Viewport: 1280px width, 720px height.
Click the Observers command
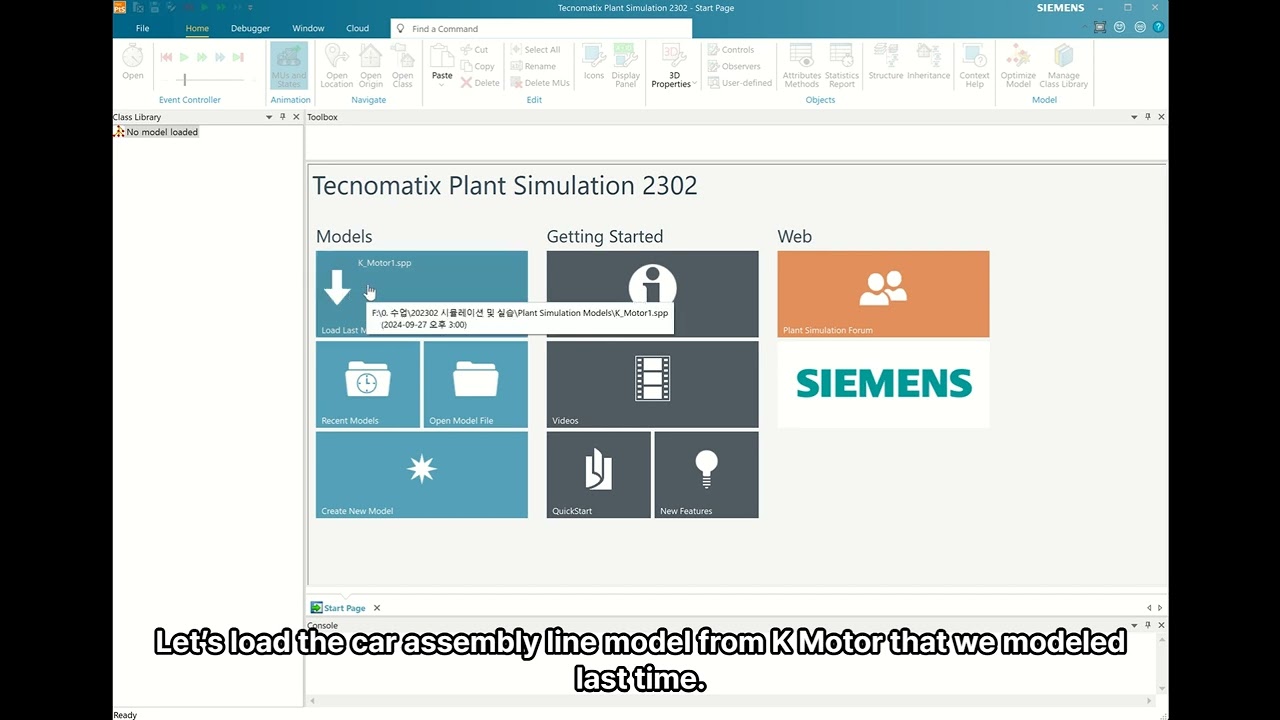[x=734, y=66]
